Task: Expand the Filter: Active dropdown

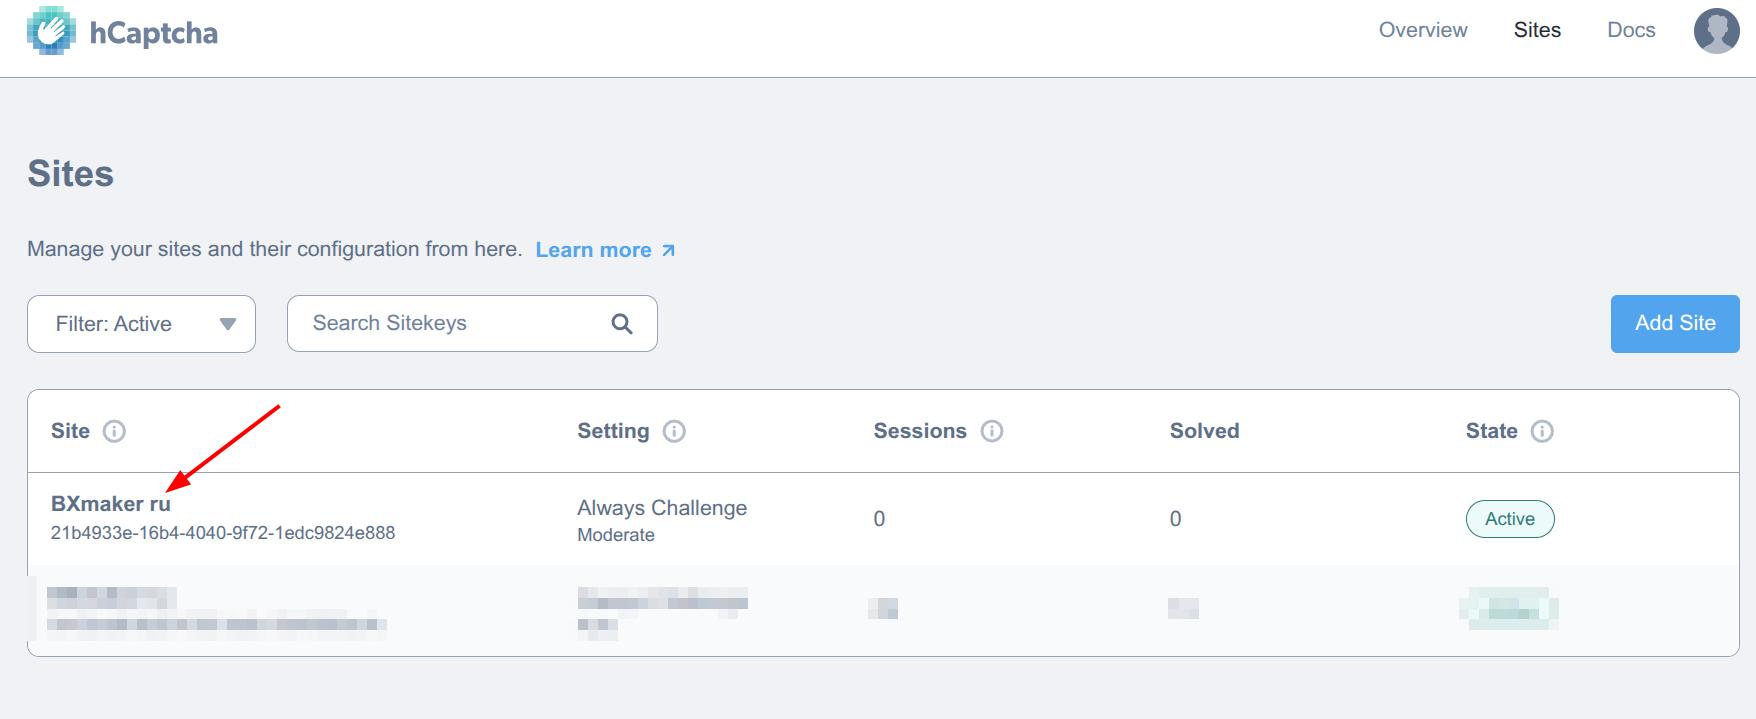Action: [x=141, y=324]
